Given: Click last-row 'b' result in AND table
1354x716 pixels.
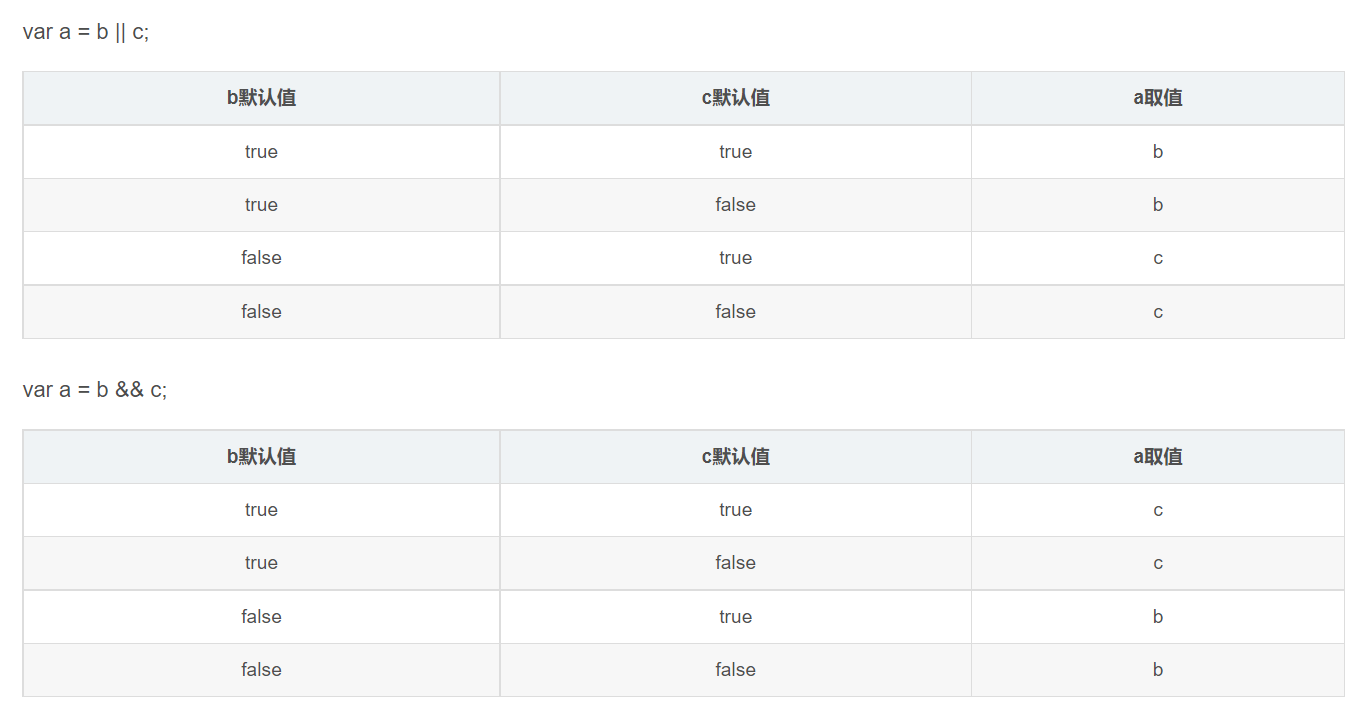Looking at the screenshot, I should [1158, 670].
